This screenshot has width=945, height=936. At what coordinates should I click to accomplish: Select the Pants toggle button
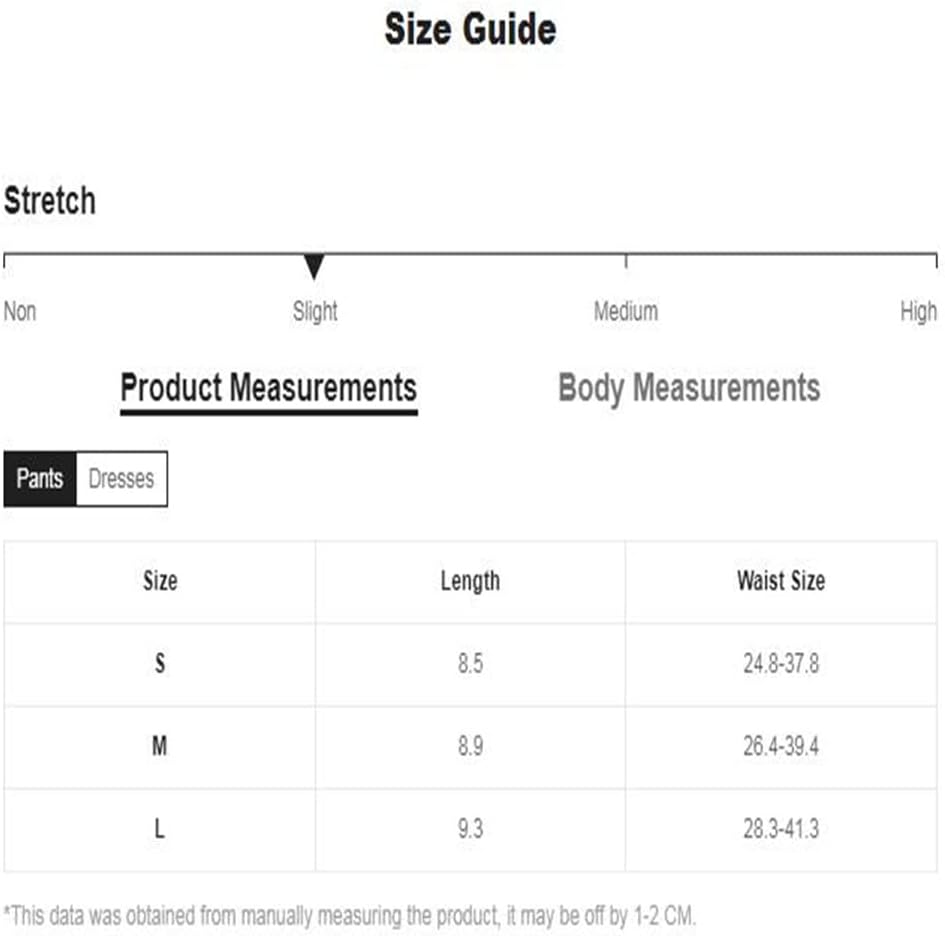click(x=40, y=479)
